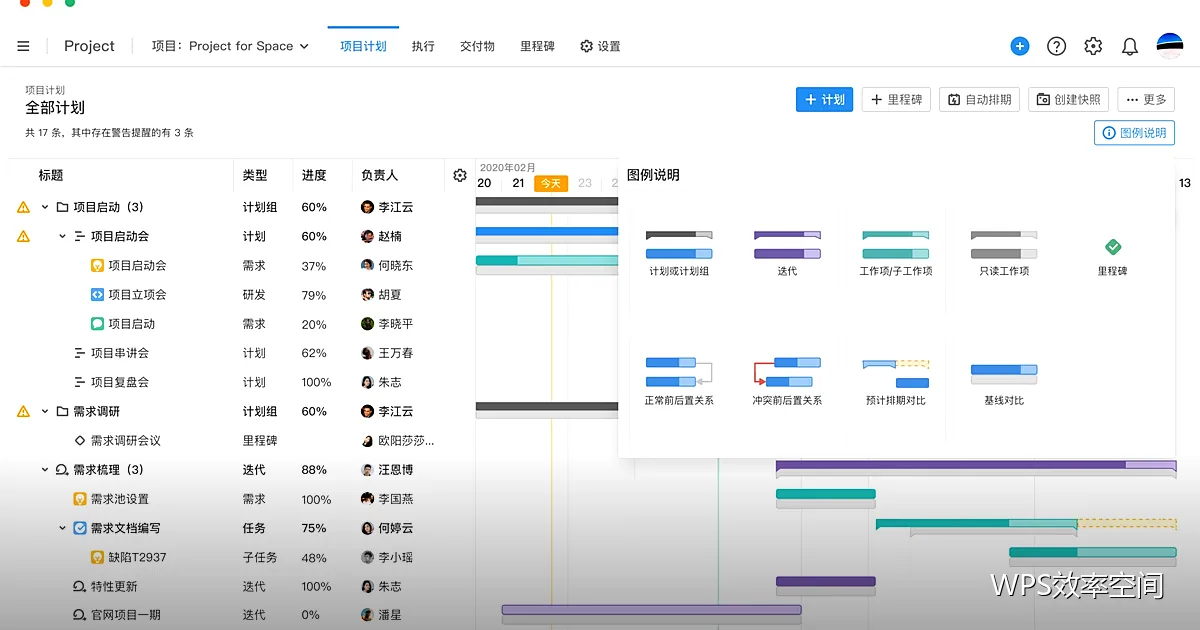Collapse the 需求文档编写 task
This screenshot has width=1200, height=630.
62,528
